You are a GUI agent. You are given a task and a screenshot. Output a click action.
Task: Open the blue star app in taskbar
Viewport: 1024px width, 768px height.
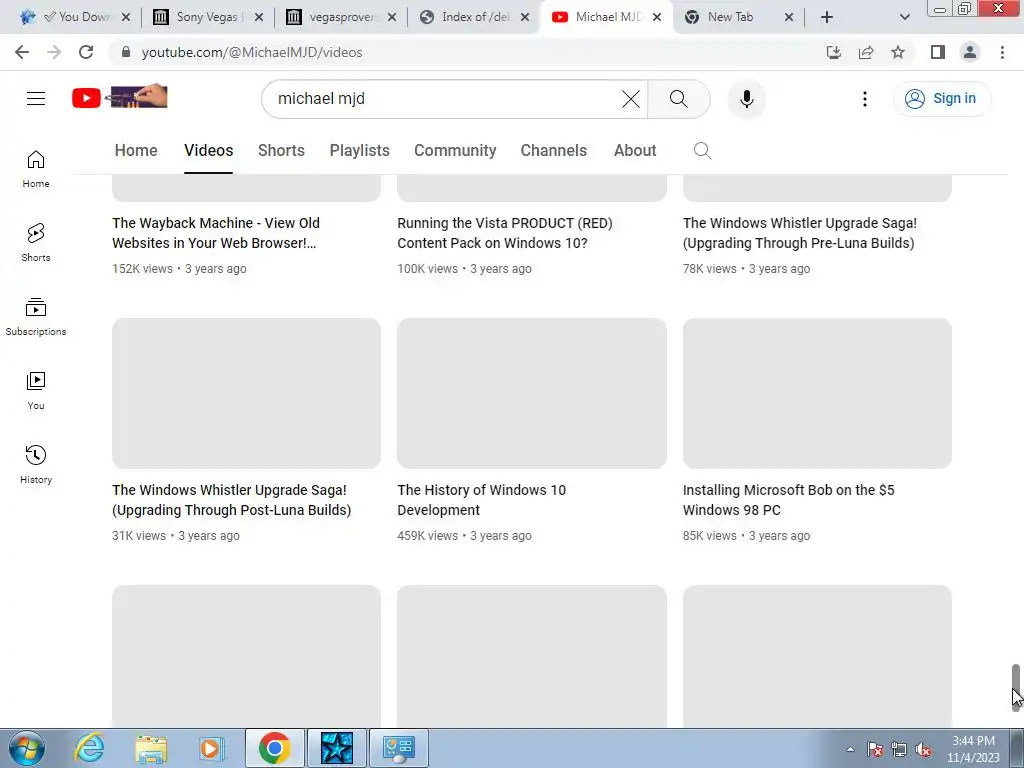coord(337,748)
